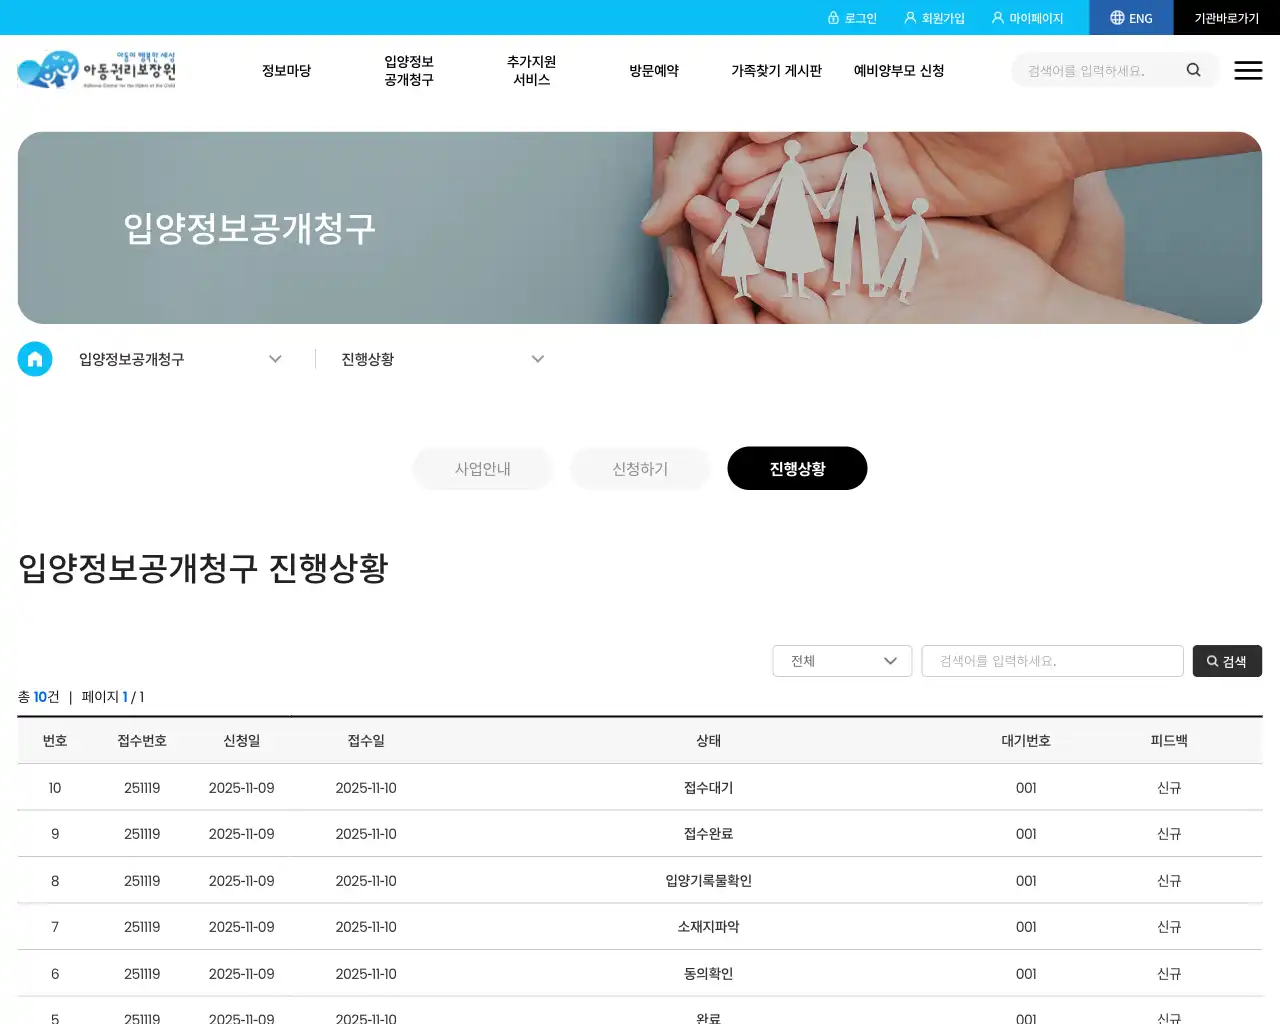Image resolution: width=1280 pixels, height=1024 pixels.
Task: Expand the 진행상황 breadcrumb dropdown
Action: point(538,358)
